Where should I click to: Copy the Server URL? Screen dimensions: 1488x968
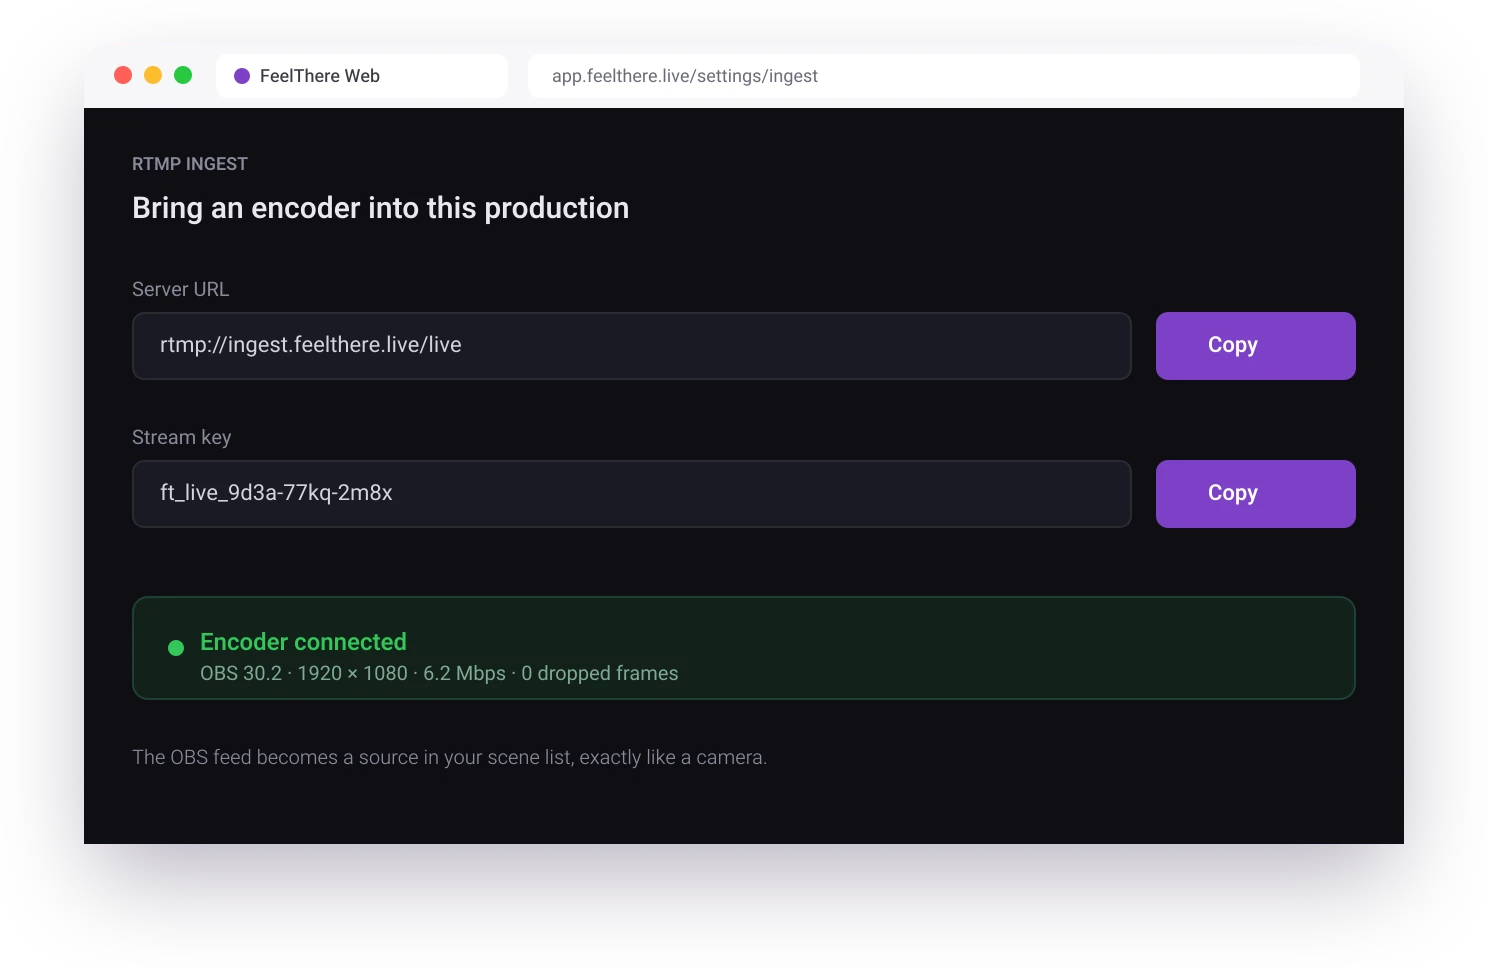tap(1255, 346)
